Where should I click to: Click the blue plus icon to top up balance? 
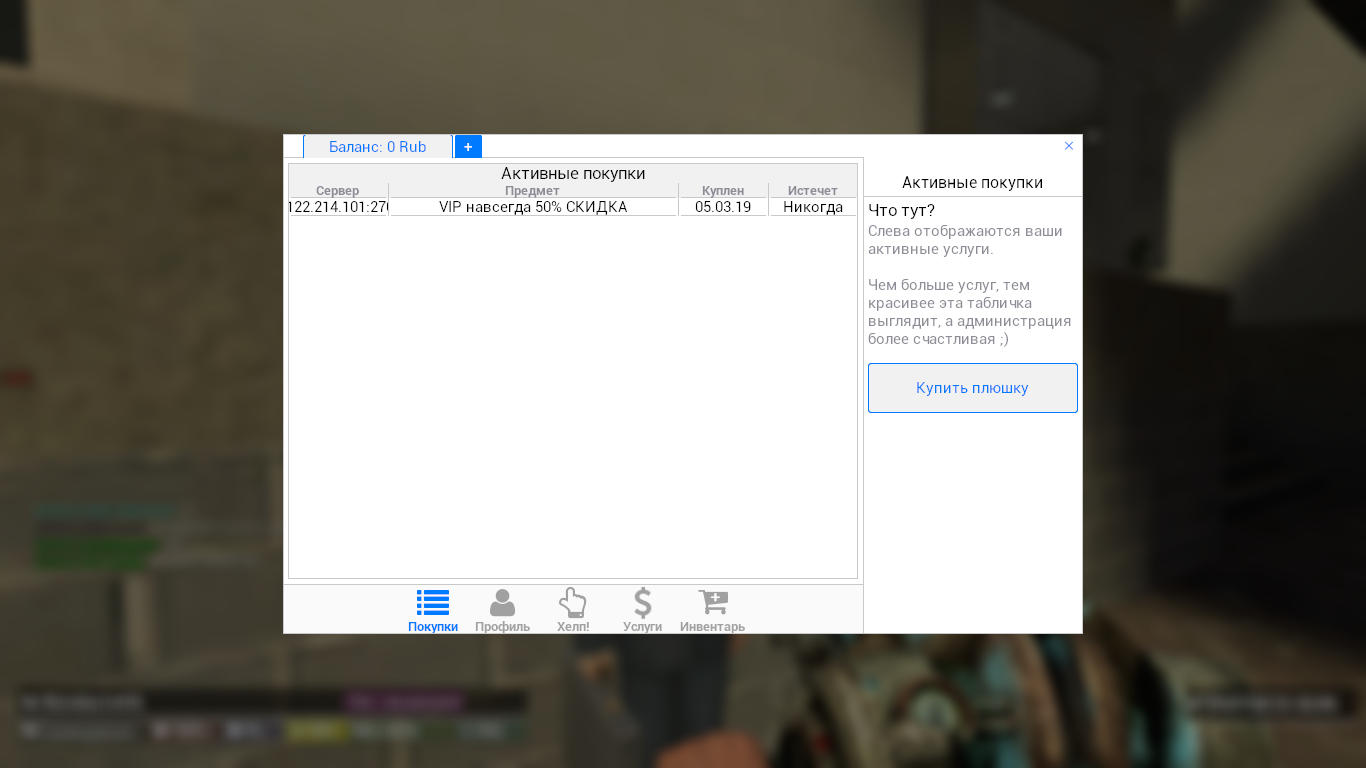point(467,146)
